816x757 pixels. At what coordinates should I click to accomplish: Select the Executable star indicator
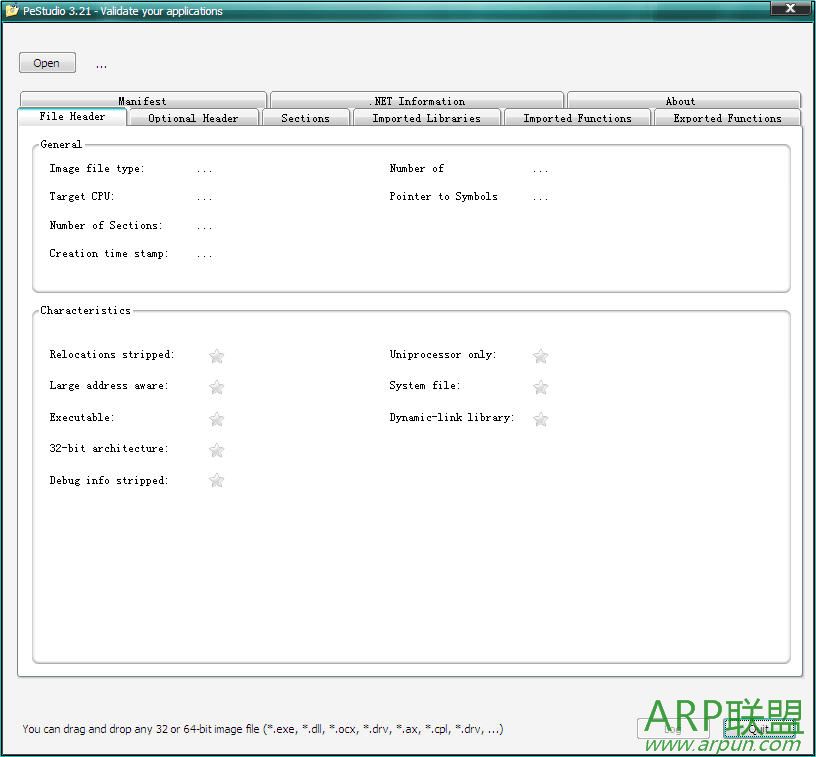click(x=216, y=419)
